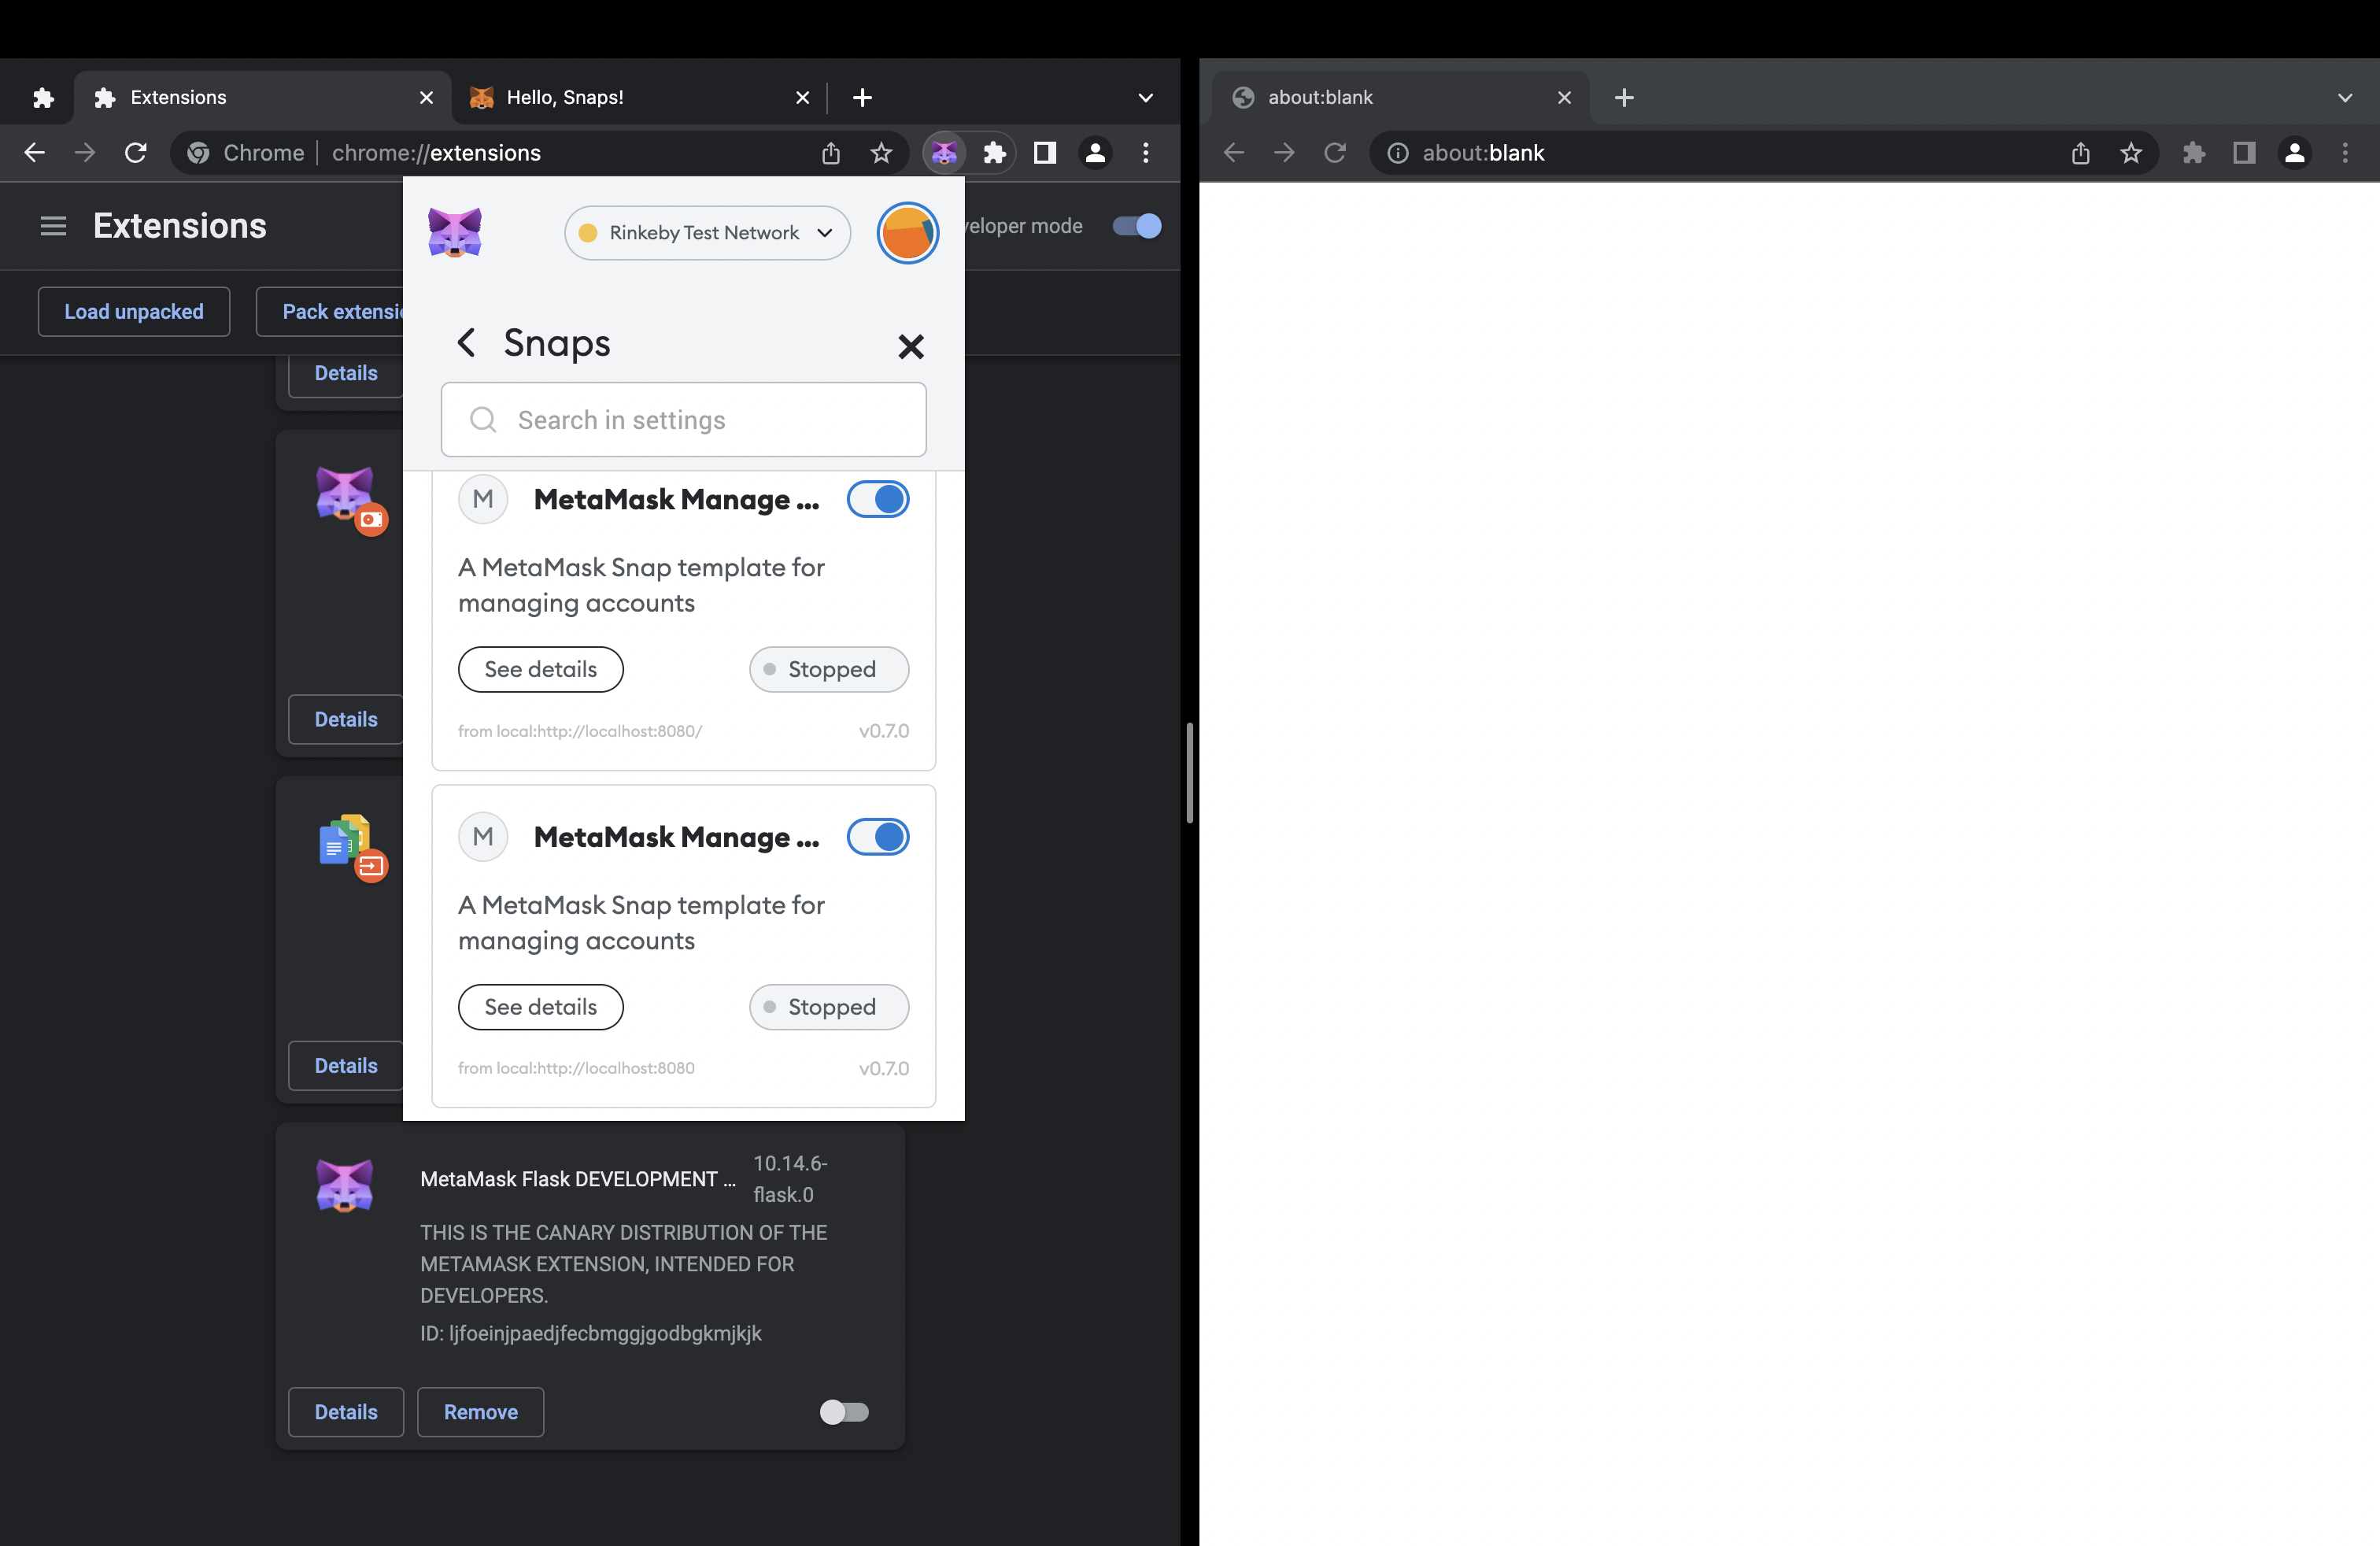Open the Rinkeby Test Network dropdown
The height and width of the screenshot is (1546, 2380).
707,232
